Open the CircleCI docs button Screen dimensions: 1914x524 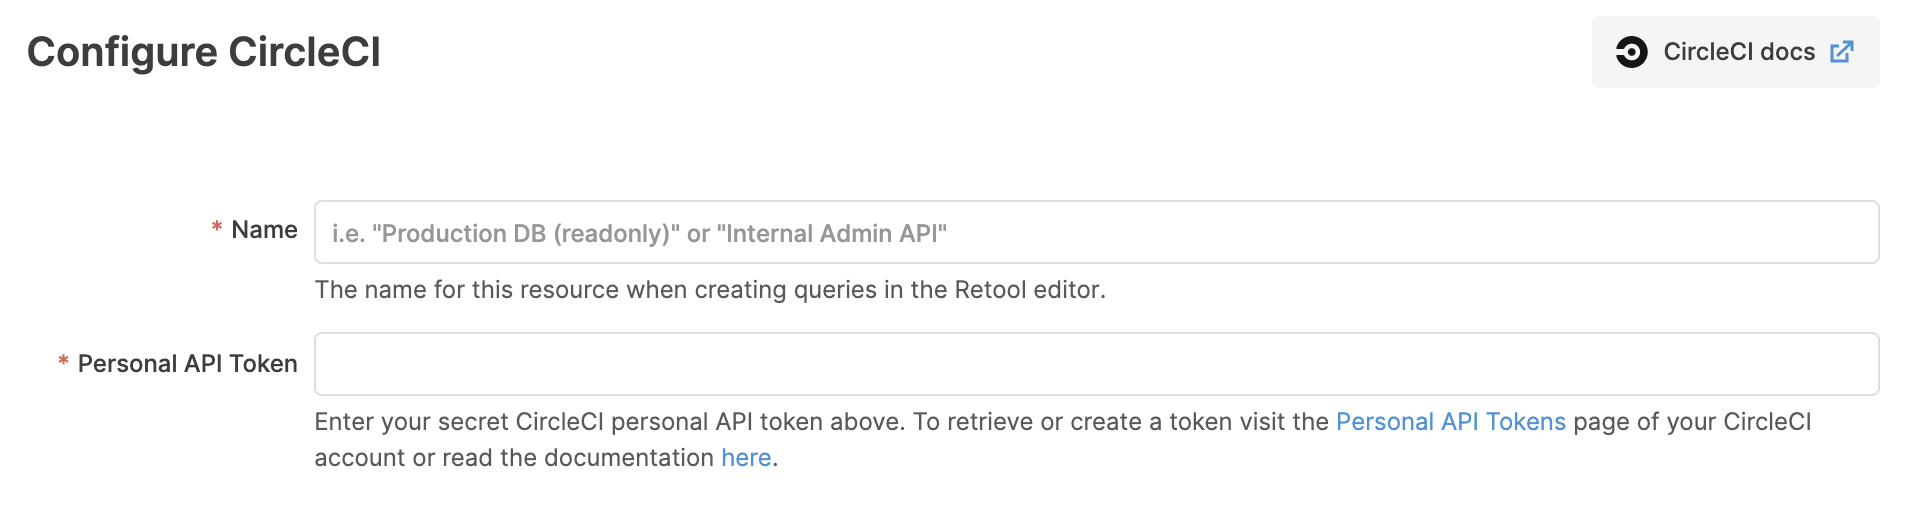(x=1735, y=52)
